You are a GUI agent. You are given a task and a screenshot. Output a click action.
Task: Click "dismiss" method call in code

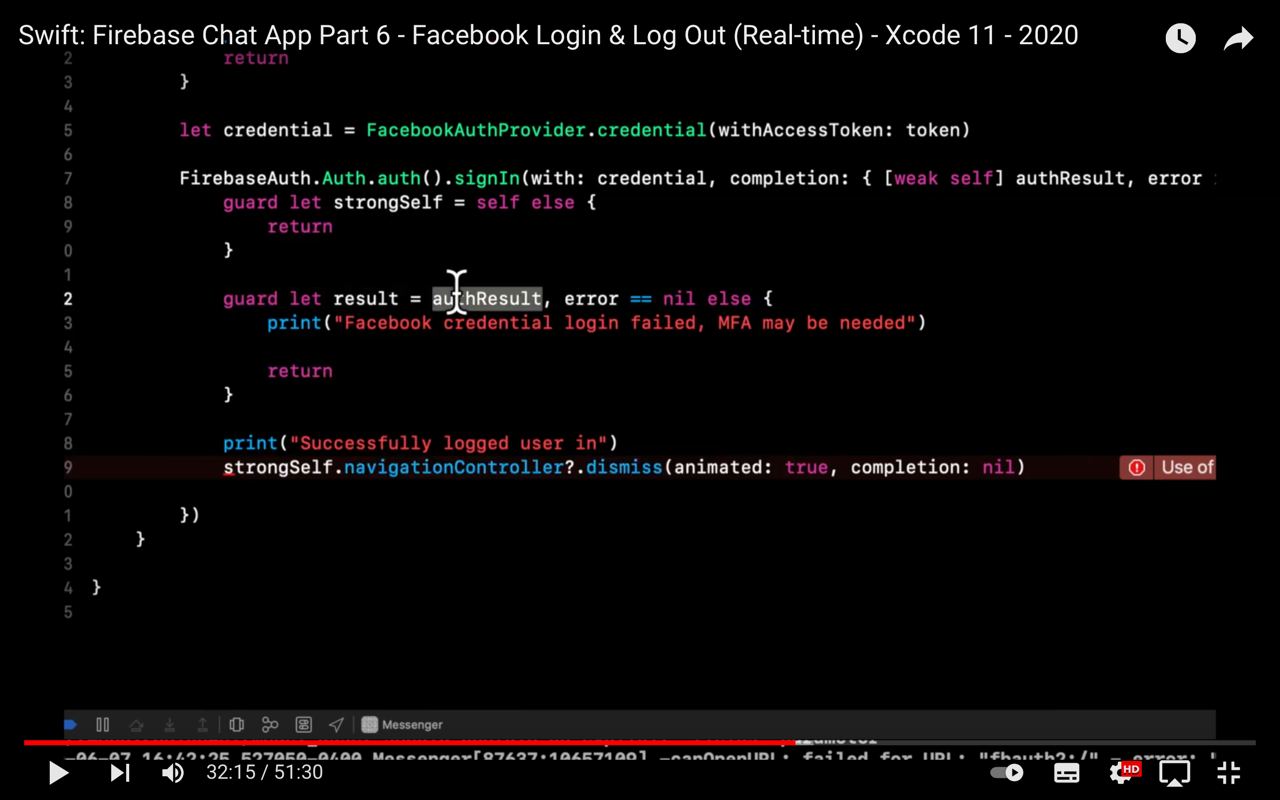click(625, 467)
